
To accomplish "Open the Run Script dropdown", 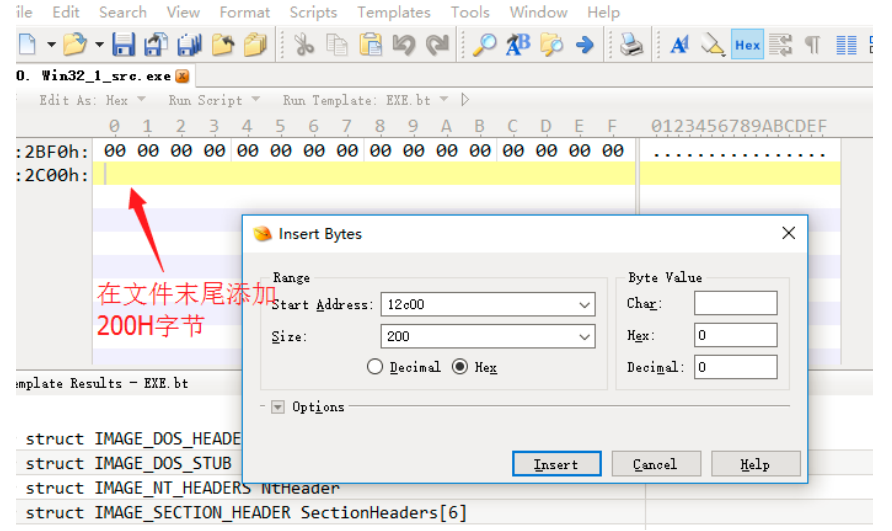I will (x=214, y=100).
